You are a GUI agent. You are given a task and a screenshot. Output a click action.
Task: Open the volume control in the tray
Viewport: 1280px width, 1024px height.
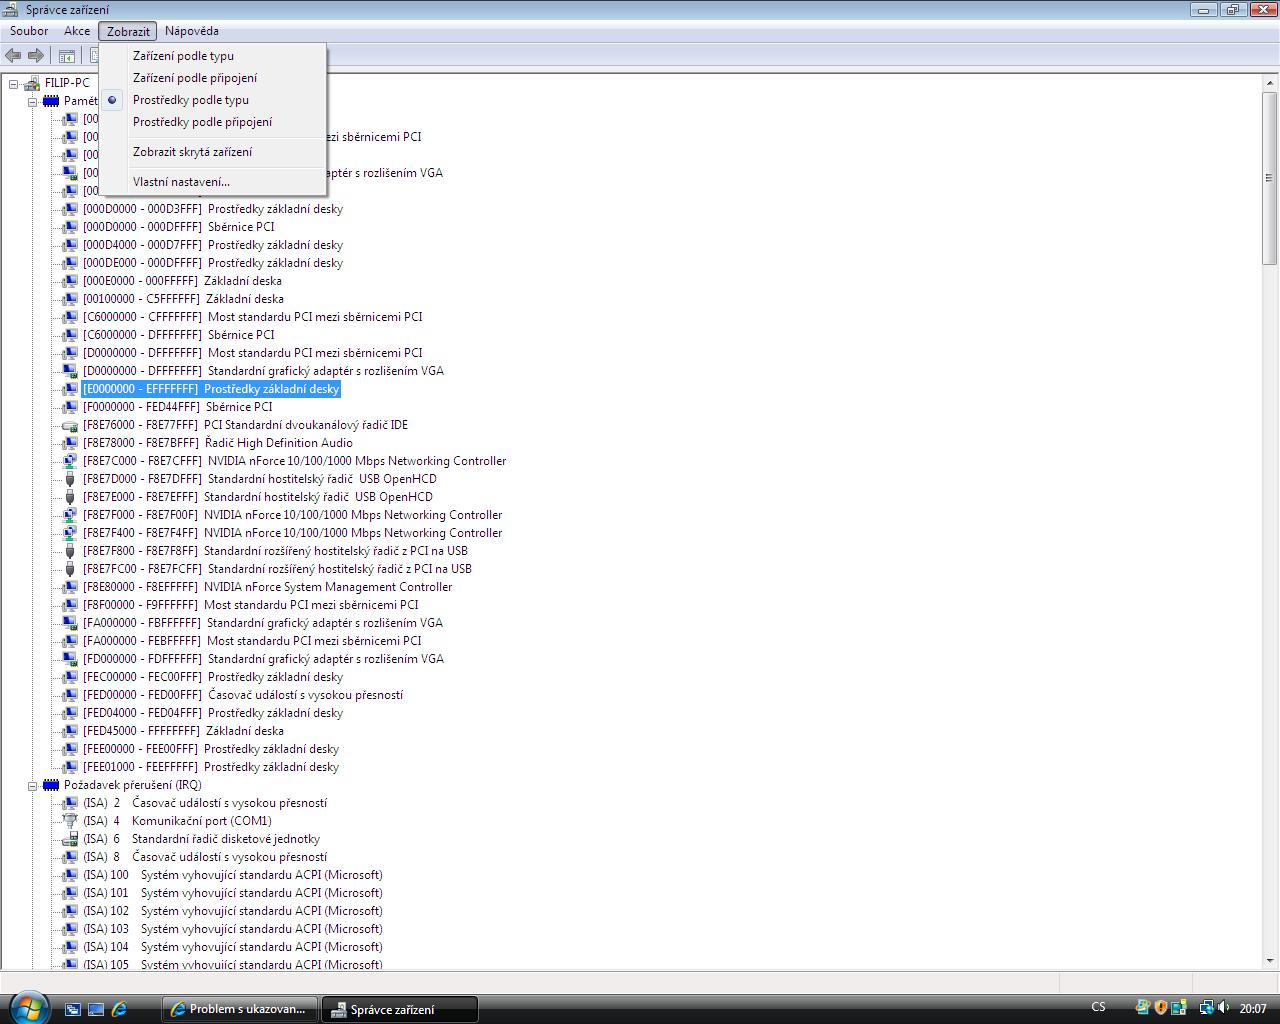[1225, 1008]
